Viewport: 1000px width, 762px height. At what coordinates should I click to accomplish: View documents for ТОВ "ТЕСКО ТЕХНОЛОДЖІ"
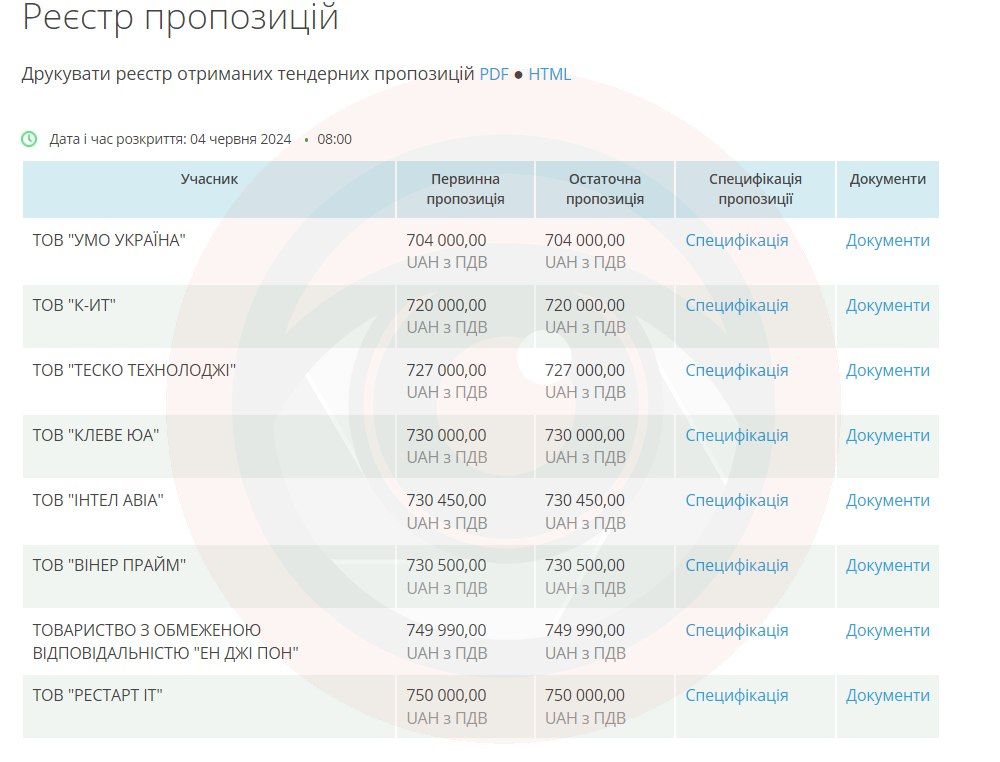coord(887,370)
